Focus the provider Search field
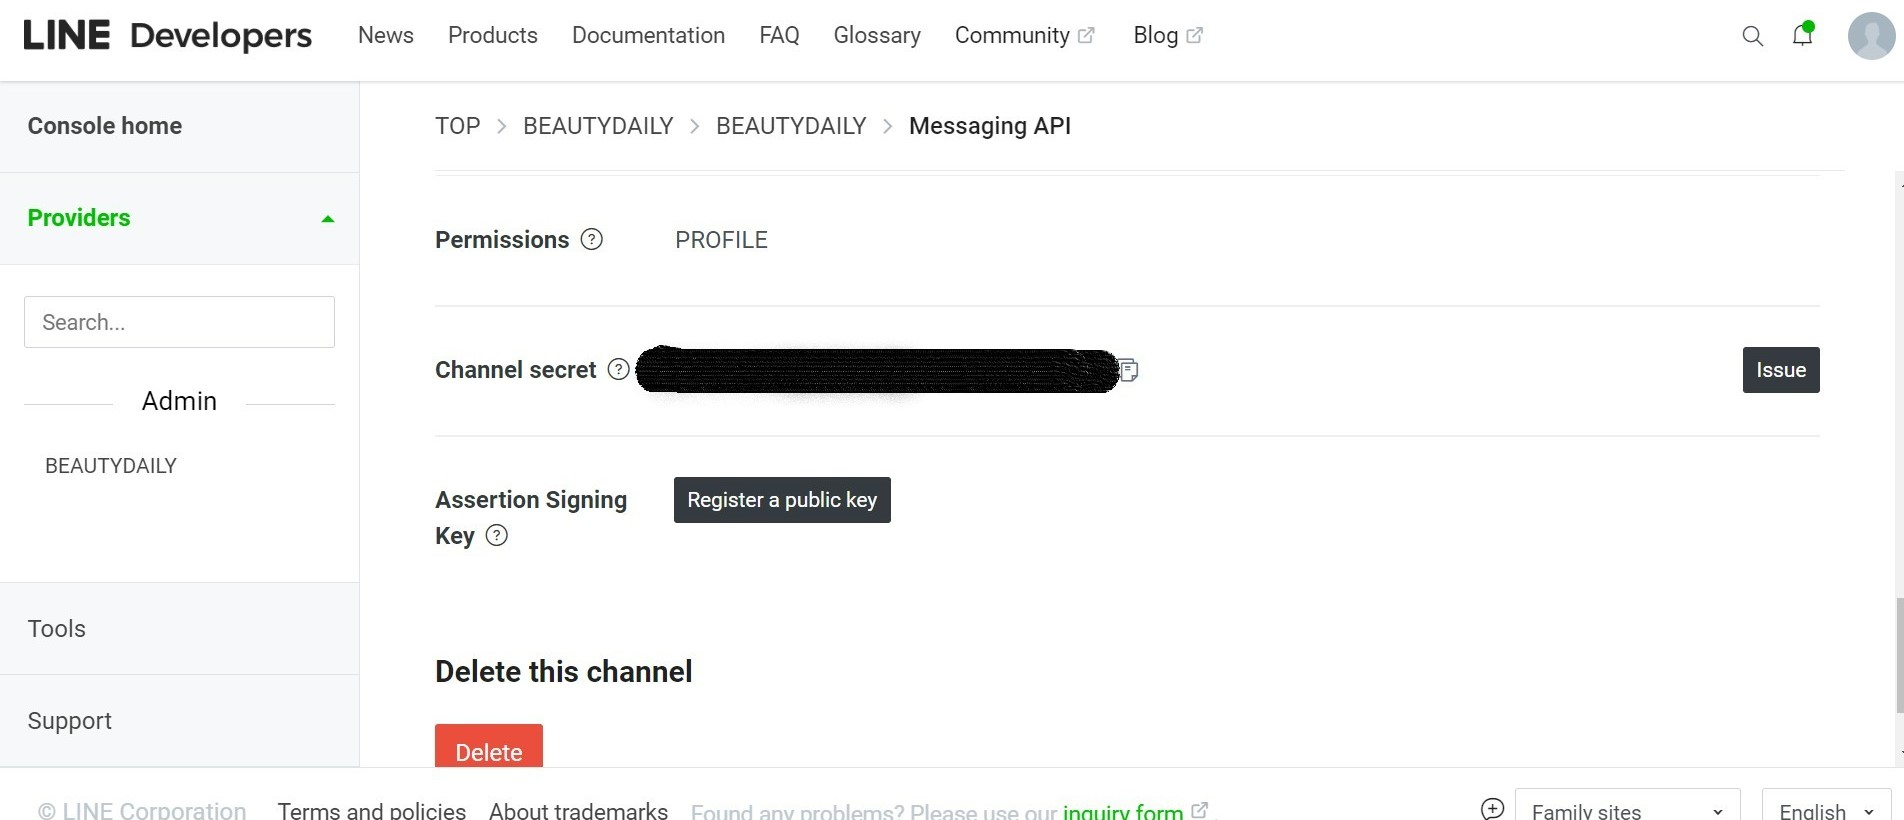This screenshot has height=820, width=1904. pos(180,322)
